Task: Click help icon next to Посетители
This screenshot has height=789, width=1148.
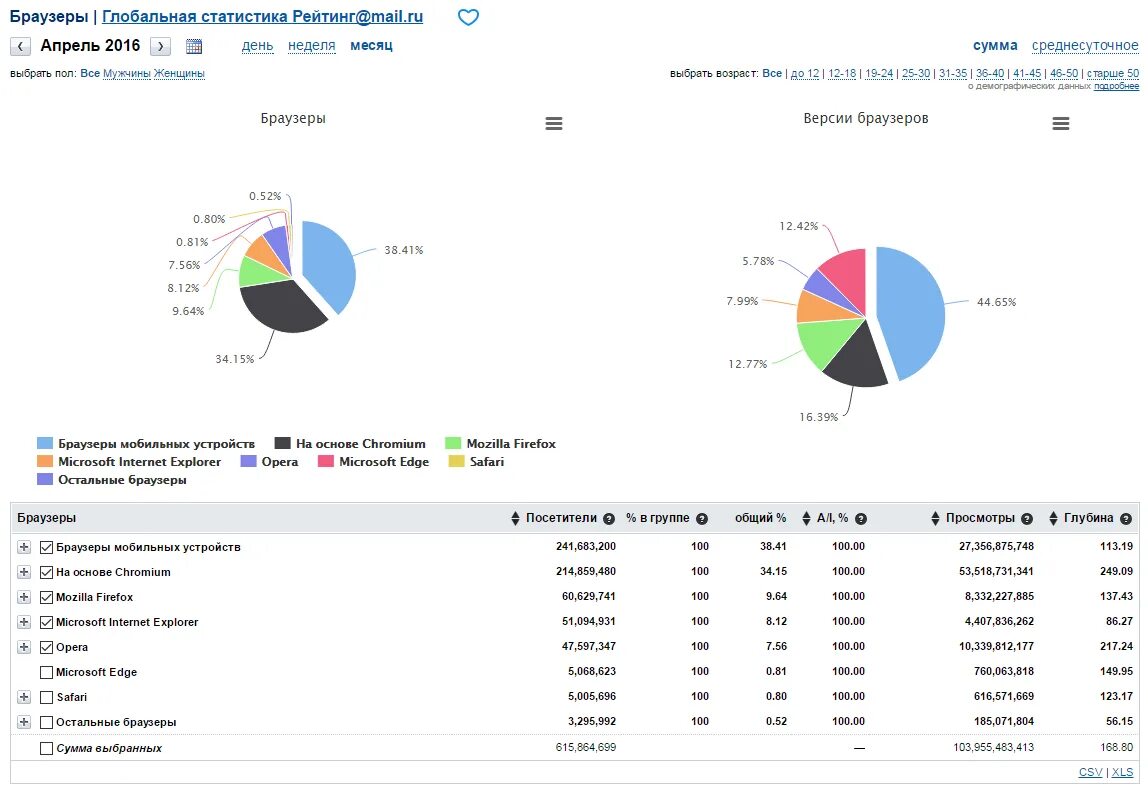Action: tap(608, 519)
